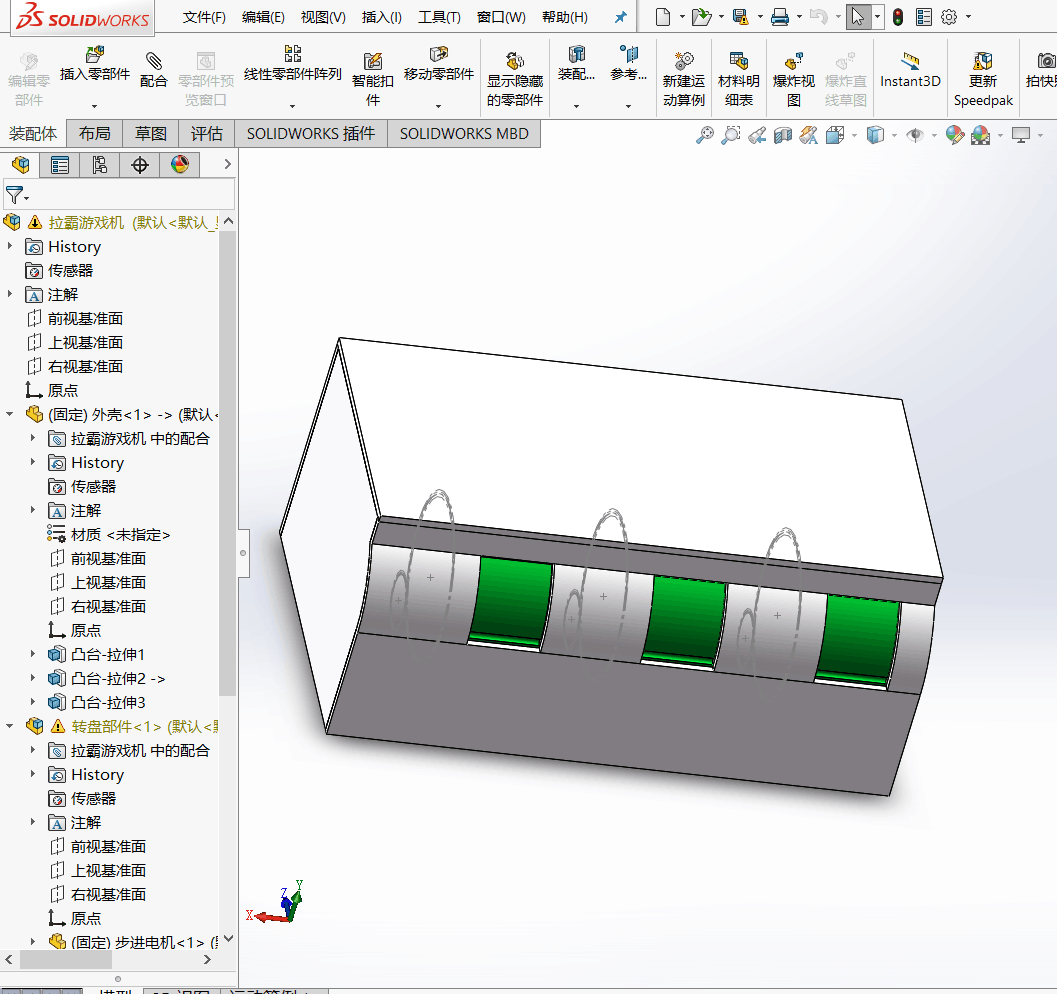
Task: Switch to the 布局 tab
Action: (94, 133)
